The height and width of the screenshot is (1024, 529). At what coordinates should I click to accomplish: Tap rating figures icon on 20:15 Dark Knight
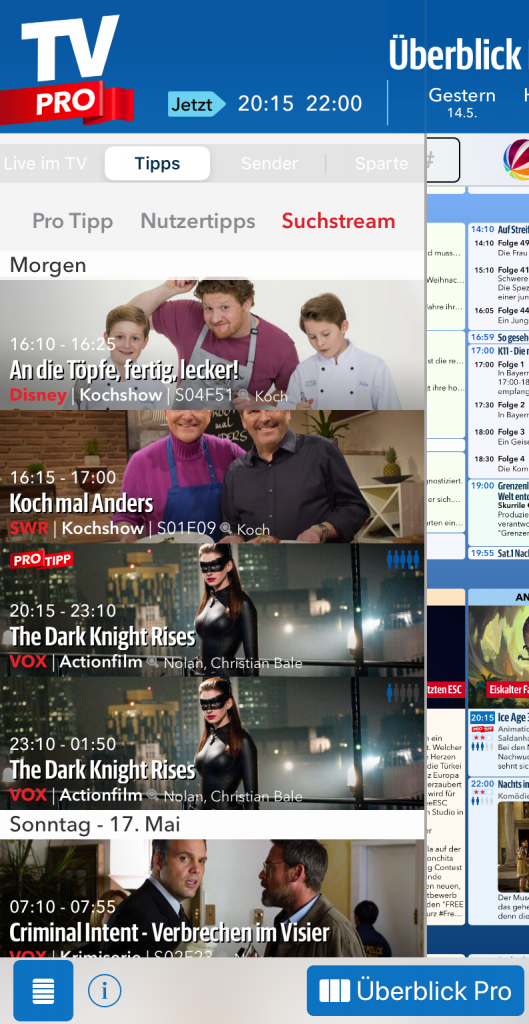402,560
